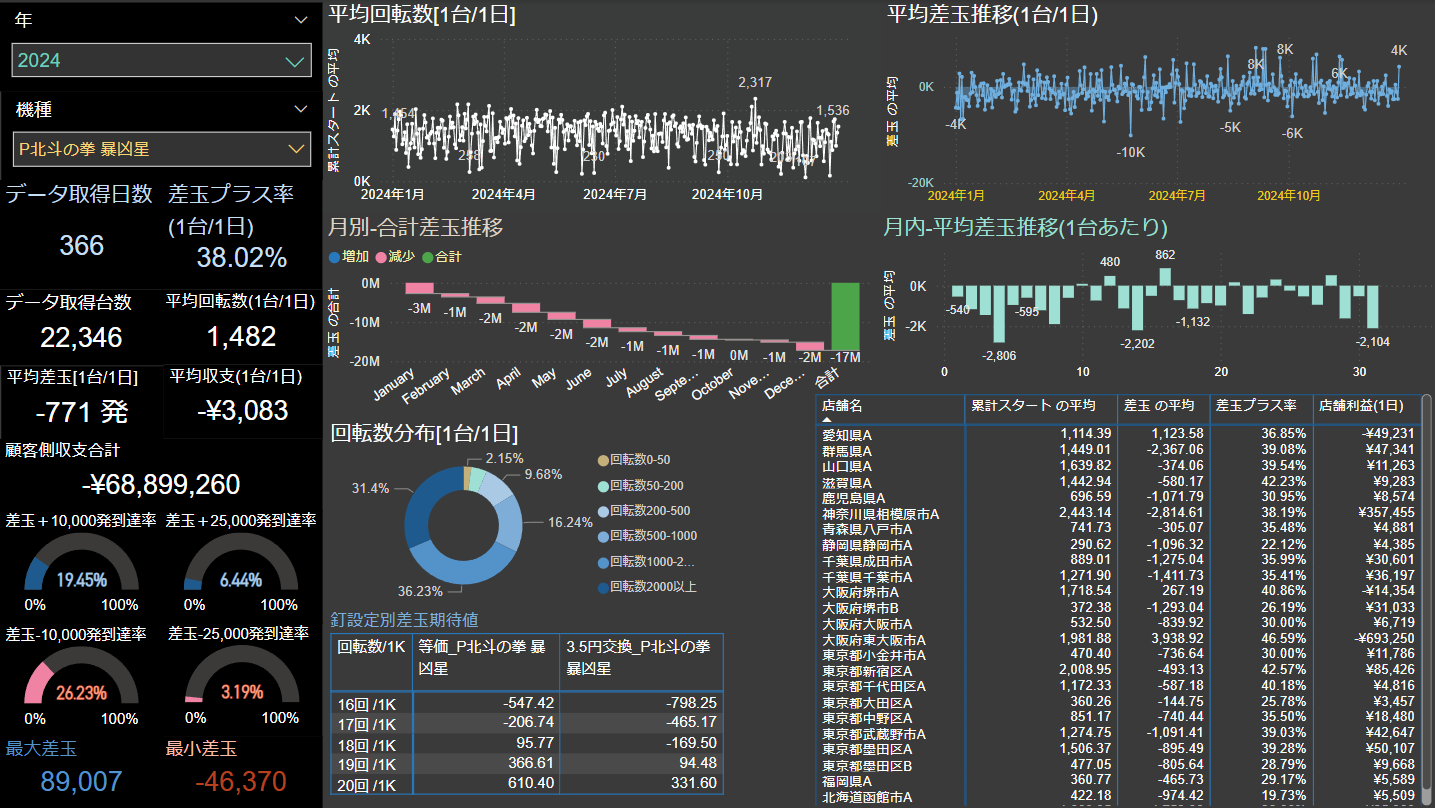The height and width of the screenshot is (808, 1435).
Task: Click the 減少 legend marker
Action: pyautogui.click(x=381, y=257)
